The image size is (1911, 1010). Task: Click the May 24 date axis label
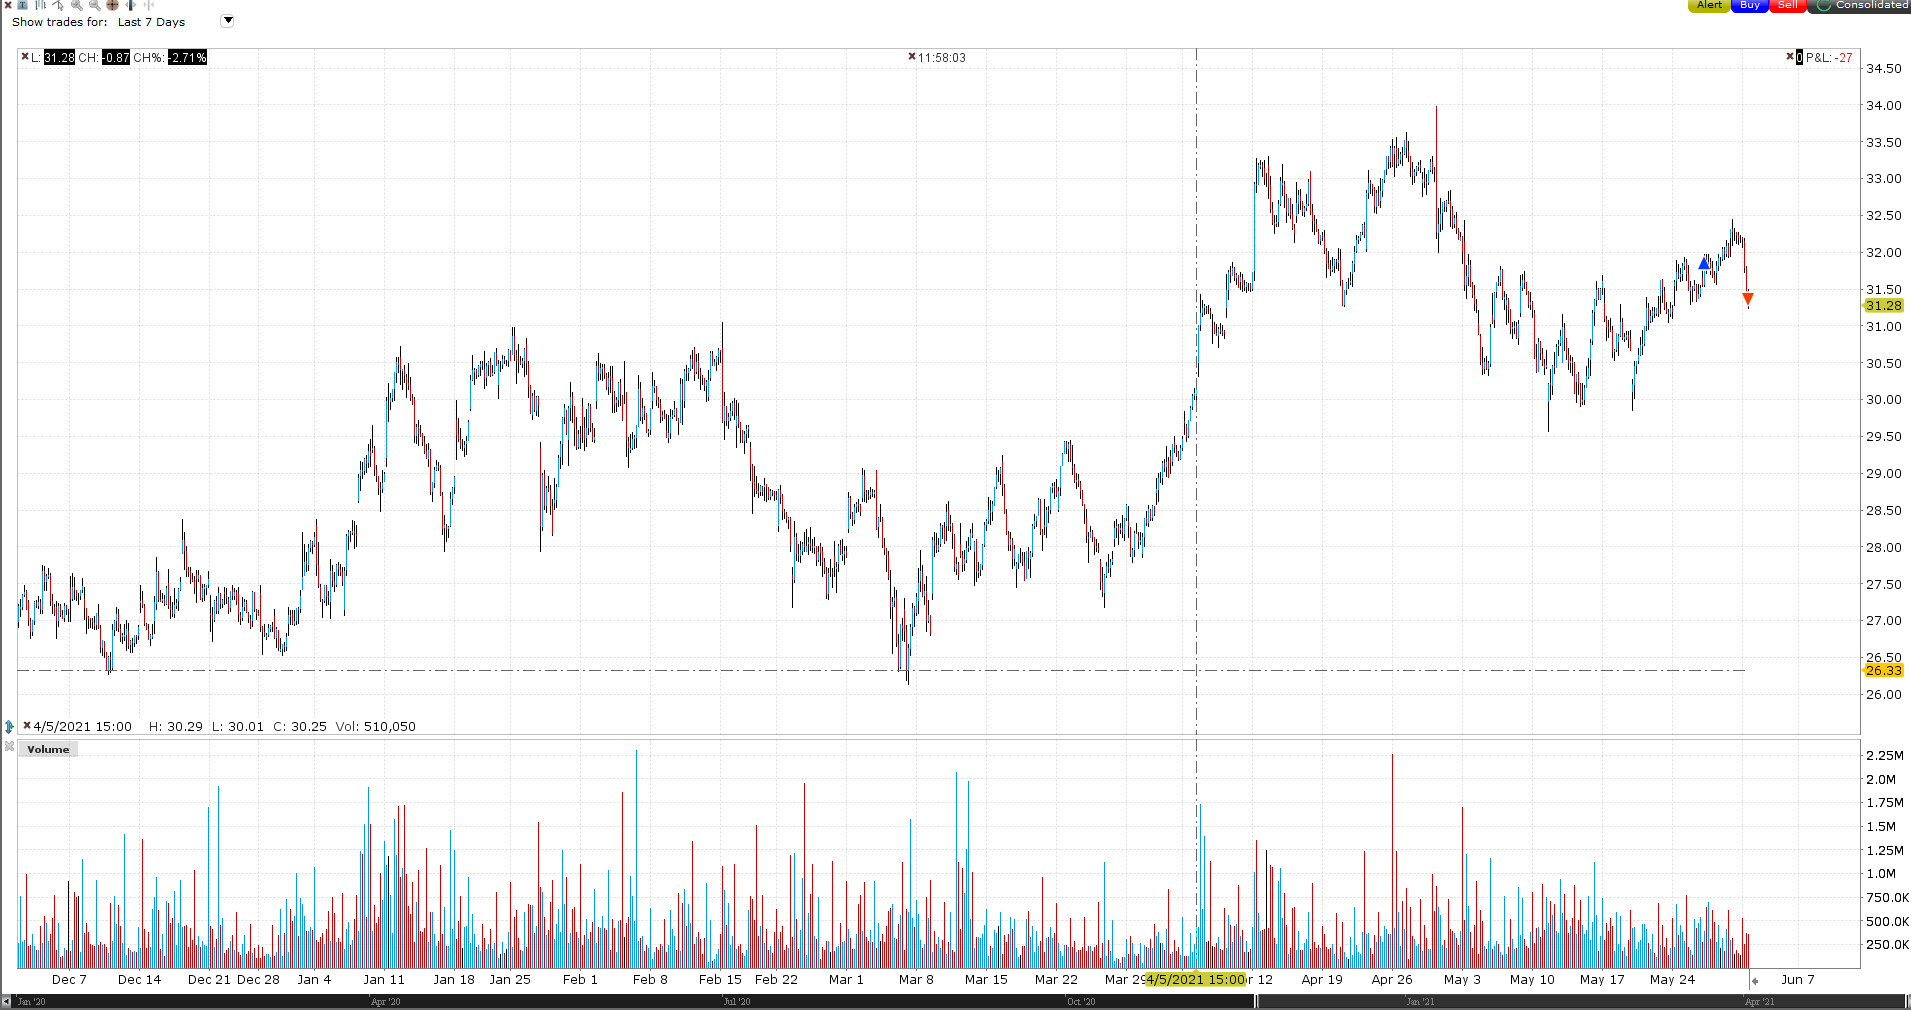pos(1672,980)
